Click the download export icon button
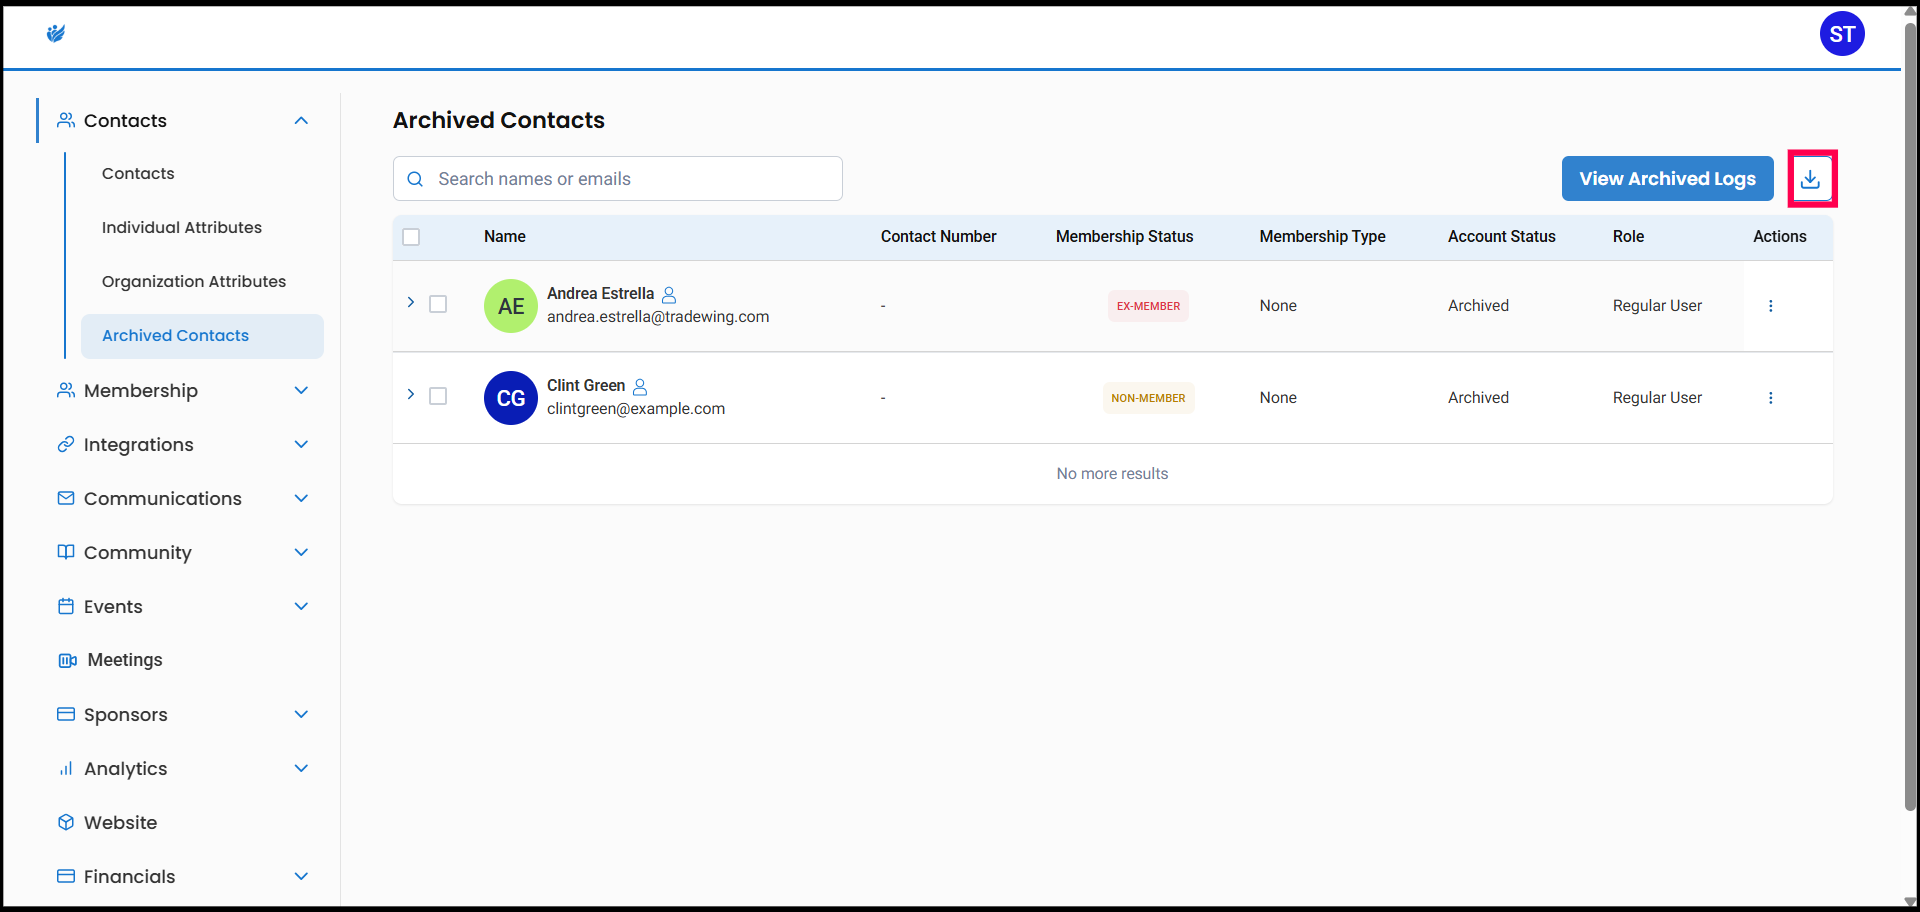This screenshot has width=1920, height=912. click(x=1811, y=179)
